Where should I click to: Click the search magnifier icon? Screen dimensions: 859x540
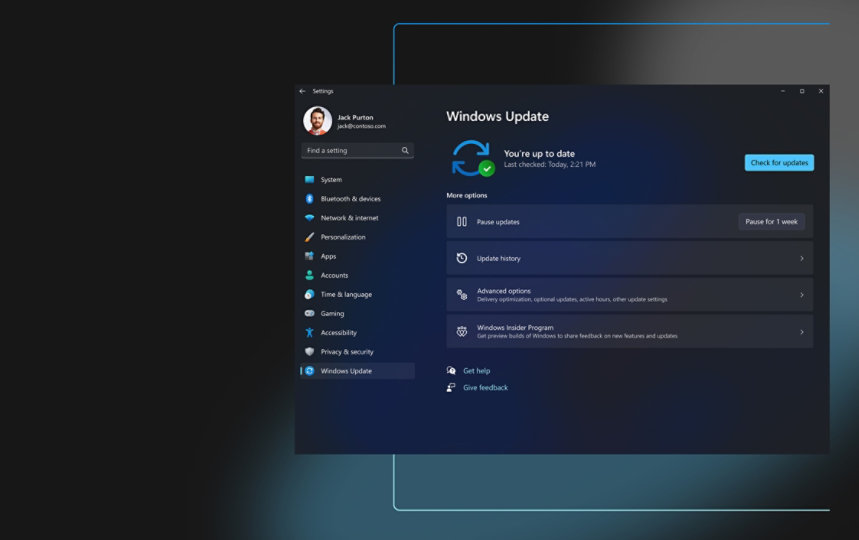click(405, 151)
